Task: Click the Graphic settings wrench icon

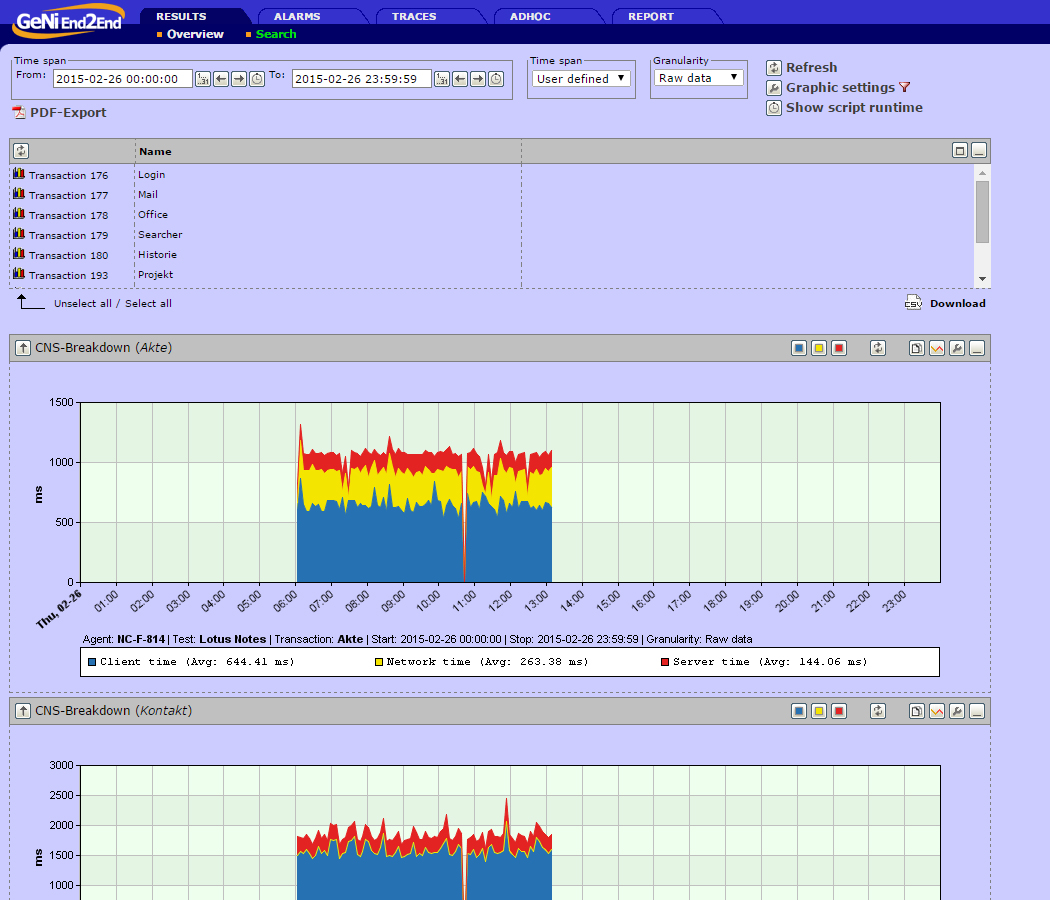Action: [773, 88]
